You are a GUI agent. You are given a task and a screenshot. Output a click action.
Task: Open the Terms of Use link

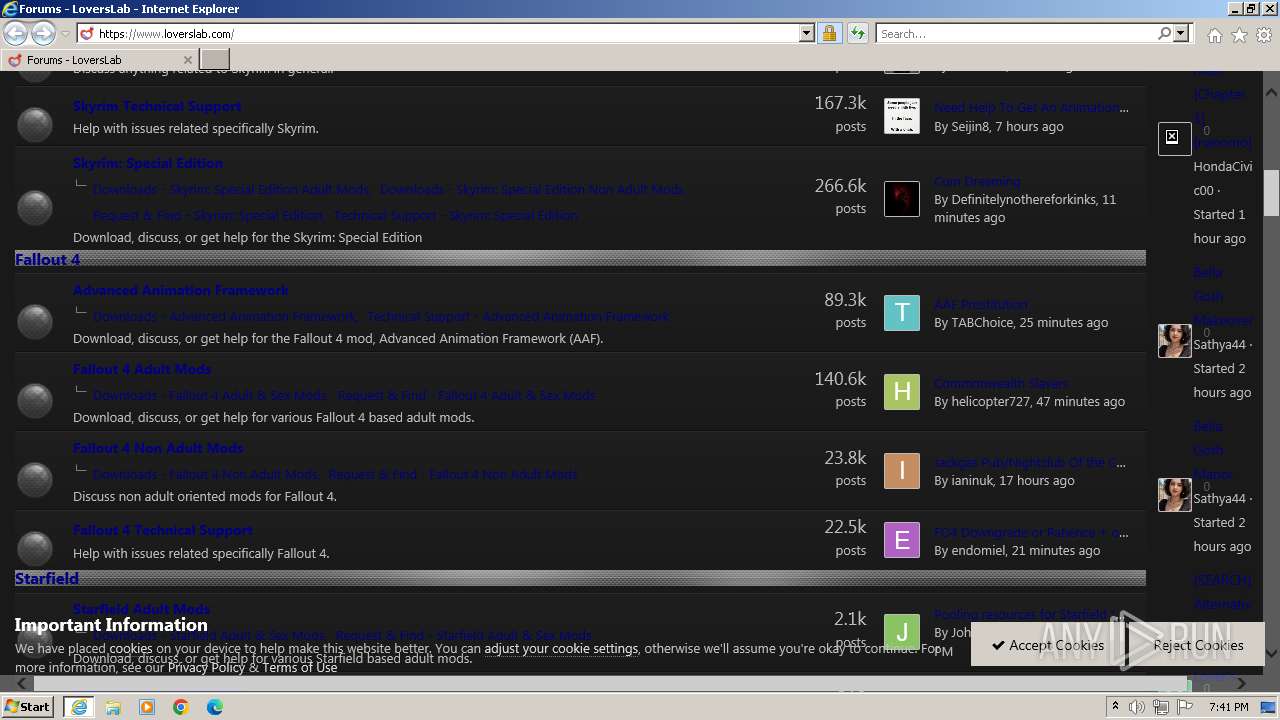(300, 667)
